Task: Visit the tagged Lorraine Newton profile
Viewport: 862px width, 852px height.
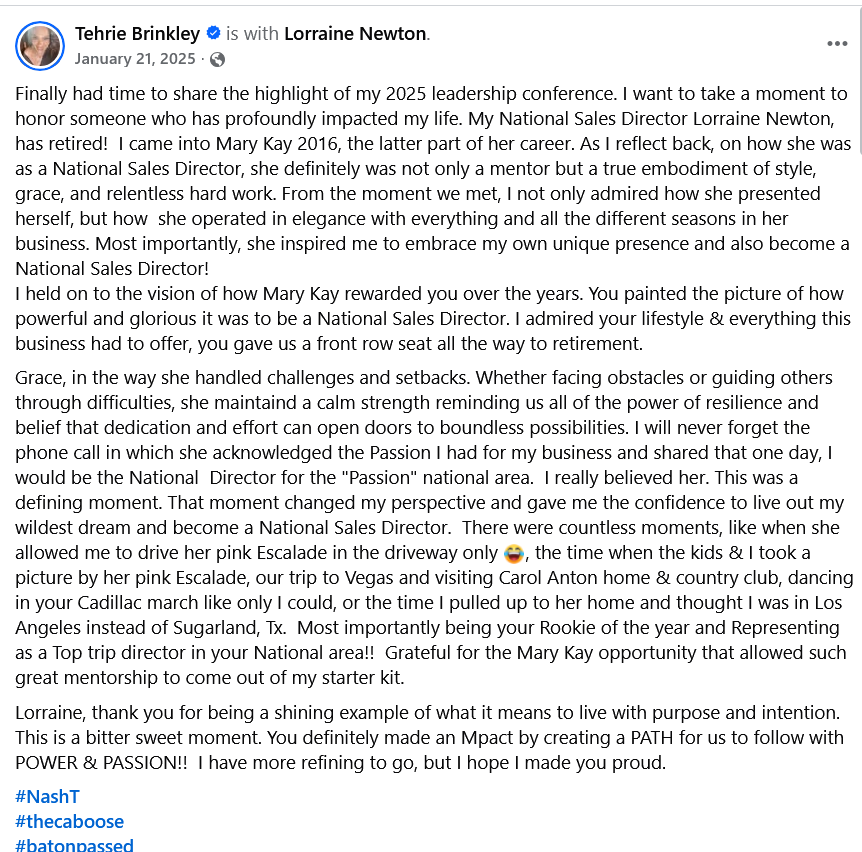Action: coord(355,34)
